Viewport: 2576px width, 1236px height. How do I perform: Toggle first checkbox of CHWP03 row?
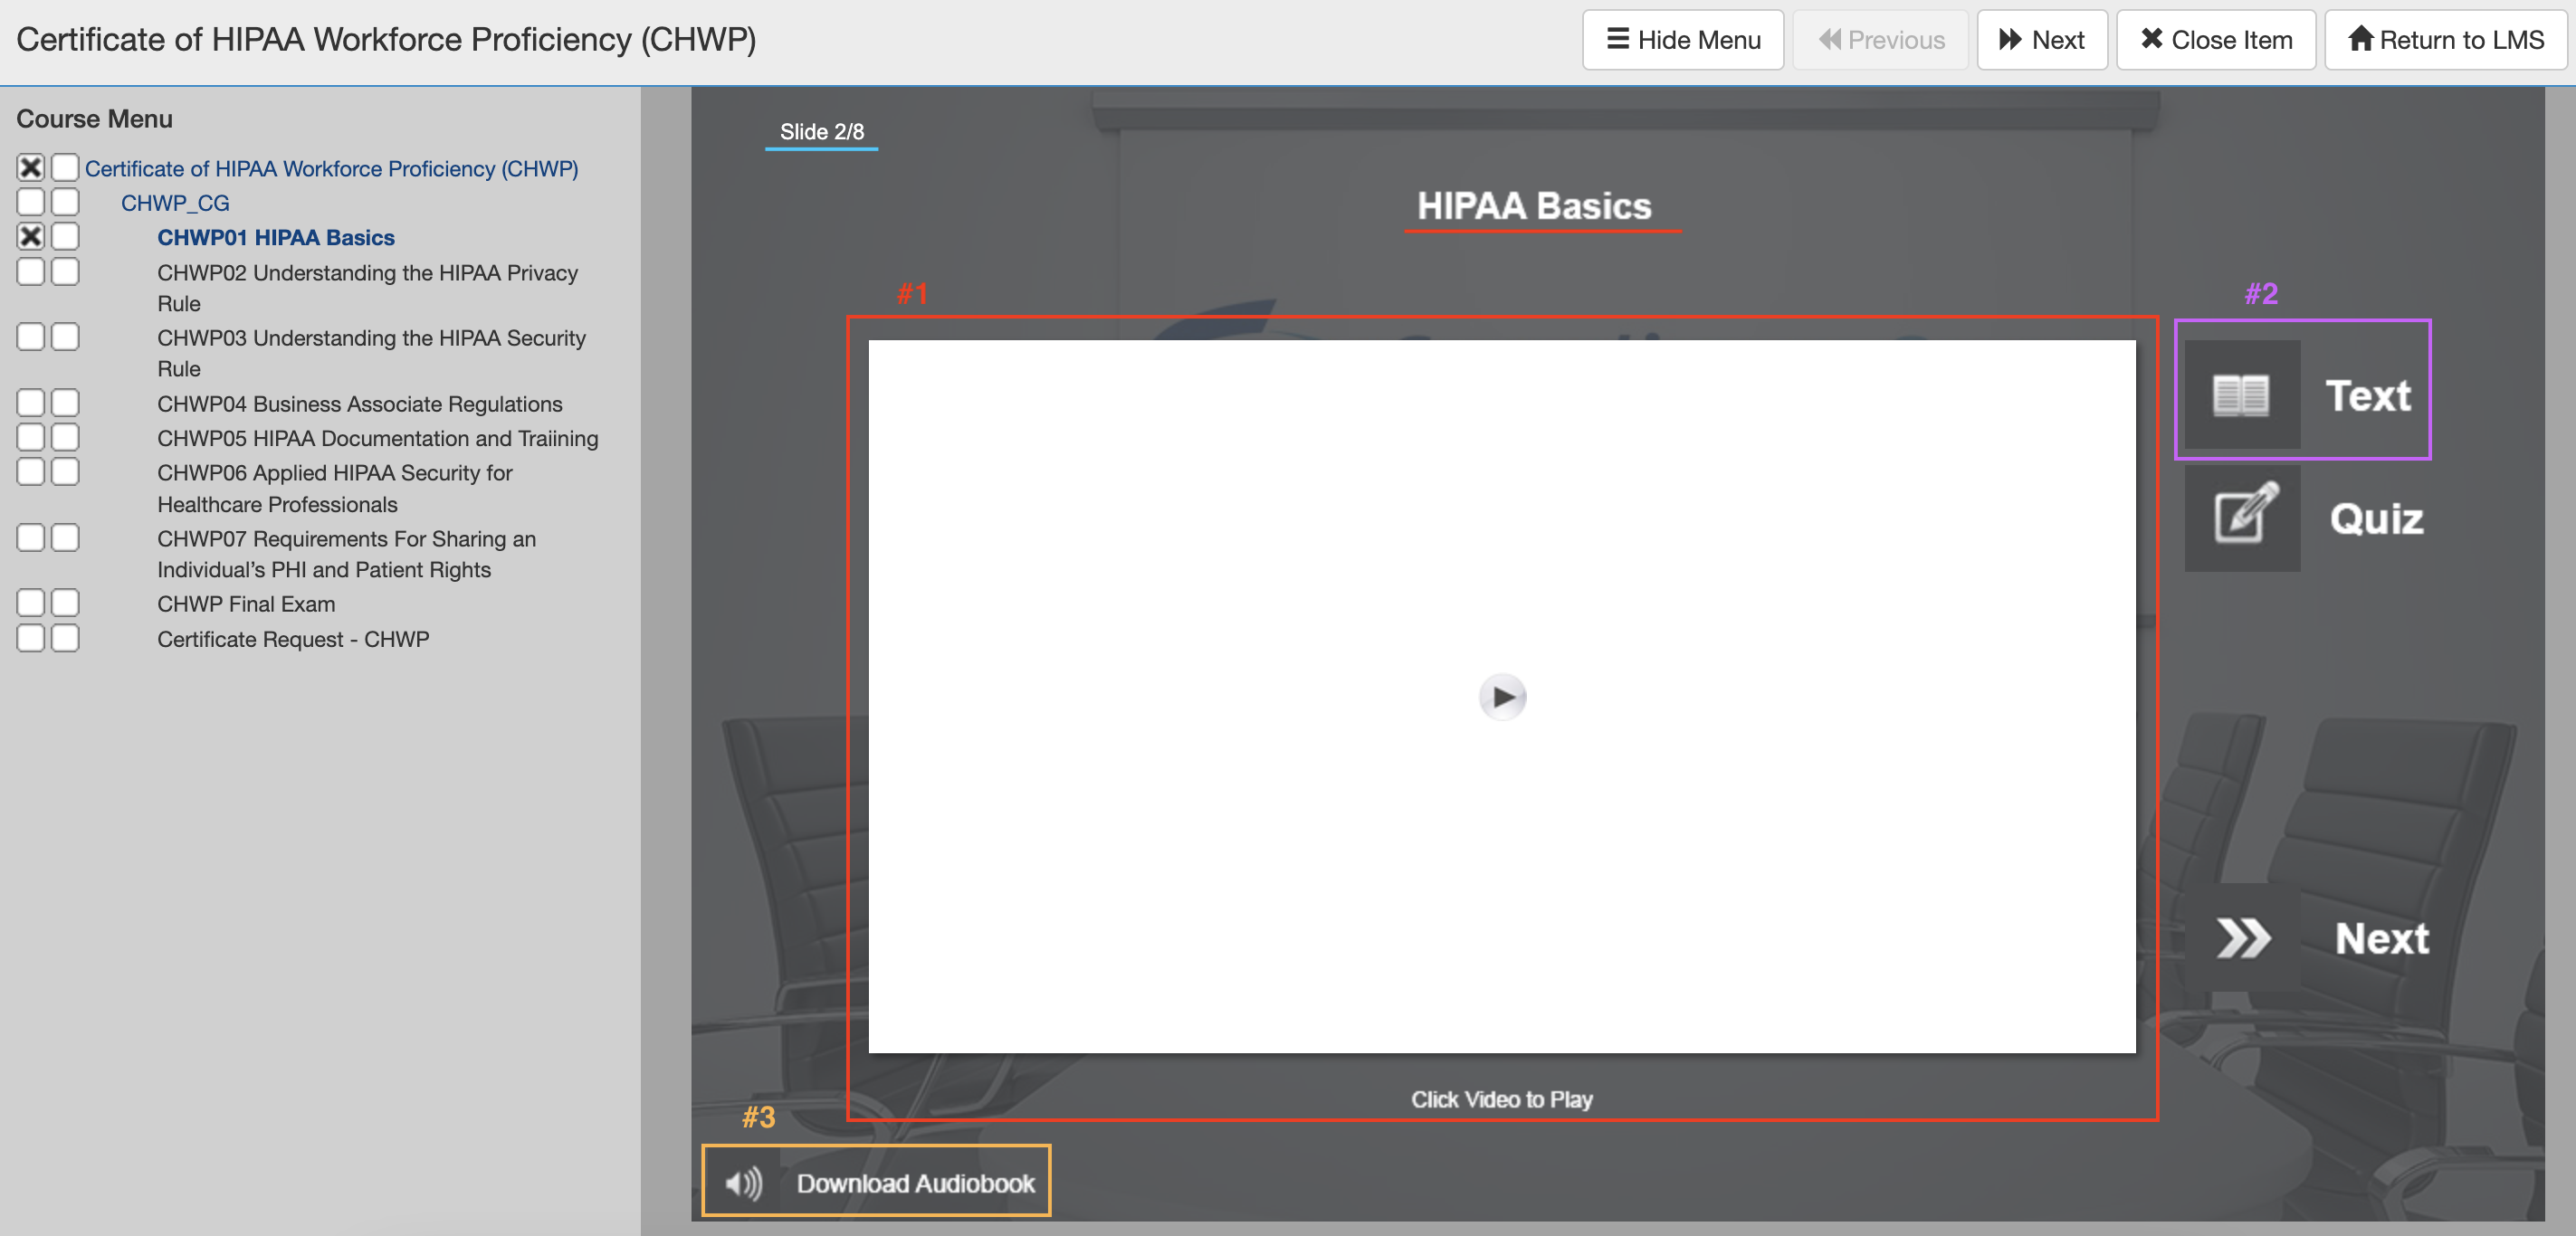point(31,336)
